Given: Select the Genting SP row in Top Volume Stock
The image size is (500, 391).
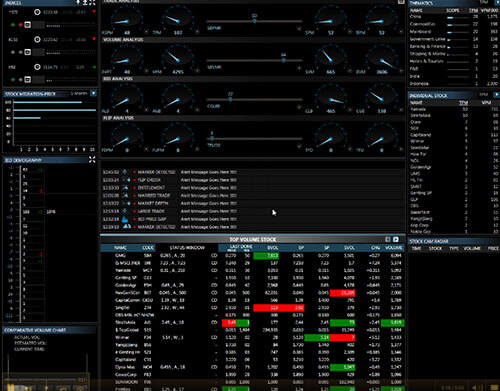Looking at the screenshot, I should point(253,278).
